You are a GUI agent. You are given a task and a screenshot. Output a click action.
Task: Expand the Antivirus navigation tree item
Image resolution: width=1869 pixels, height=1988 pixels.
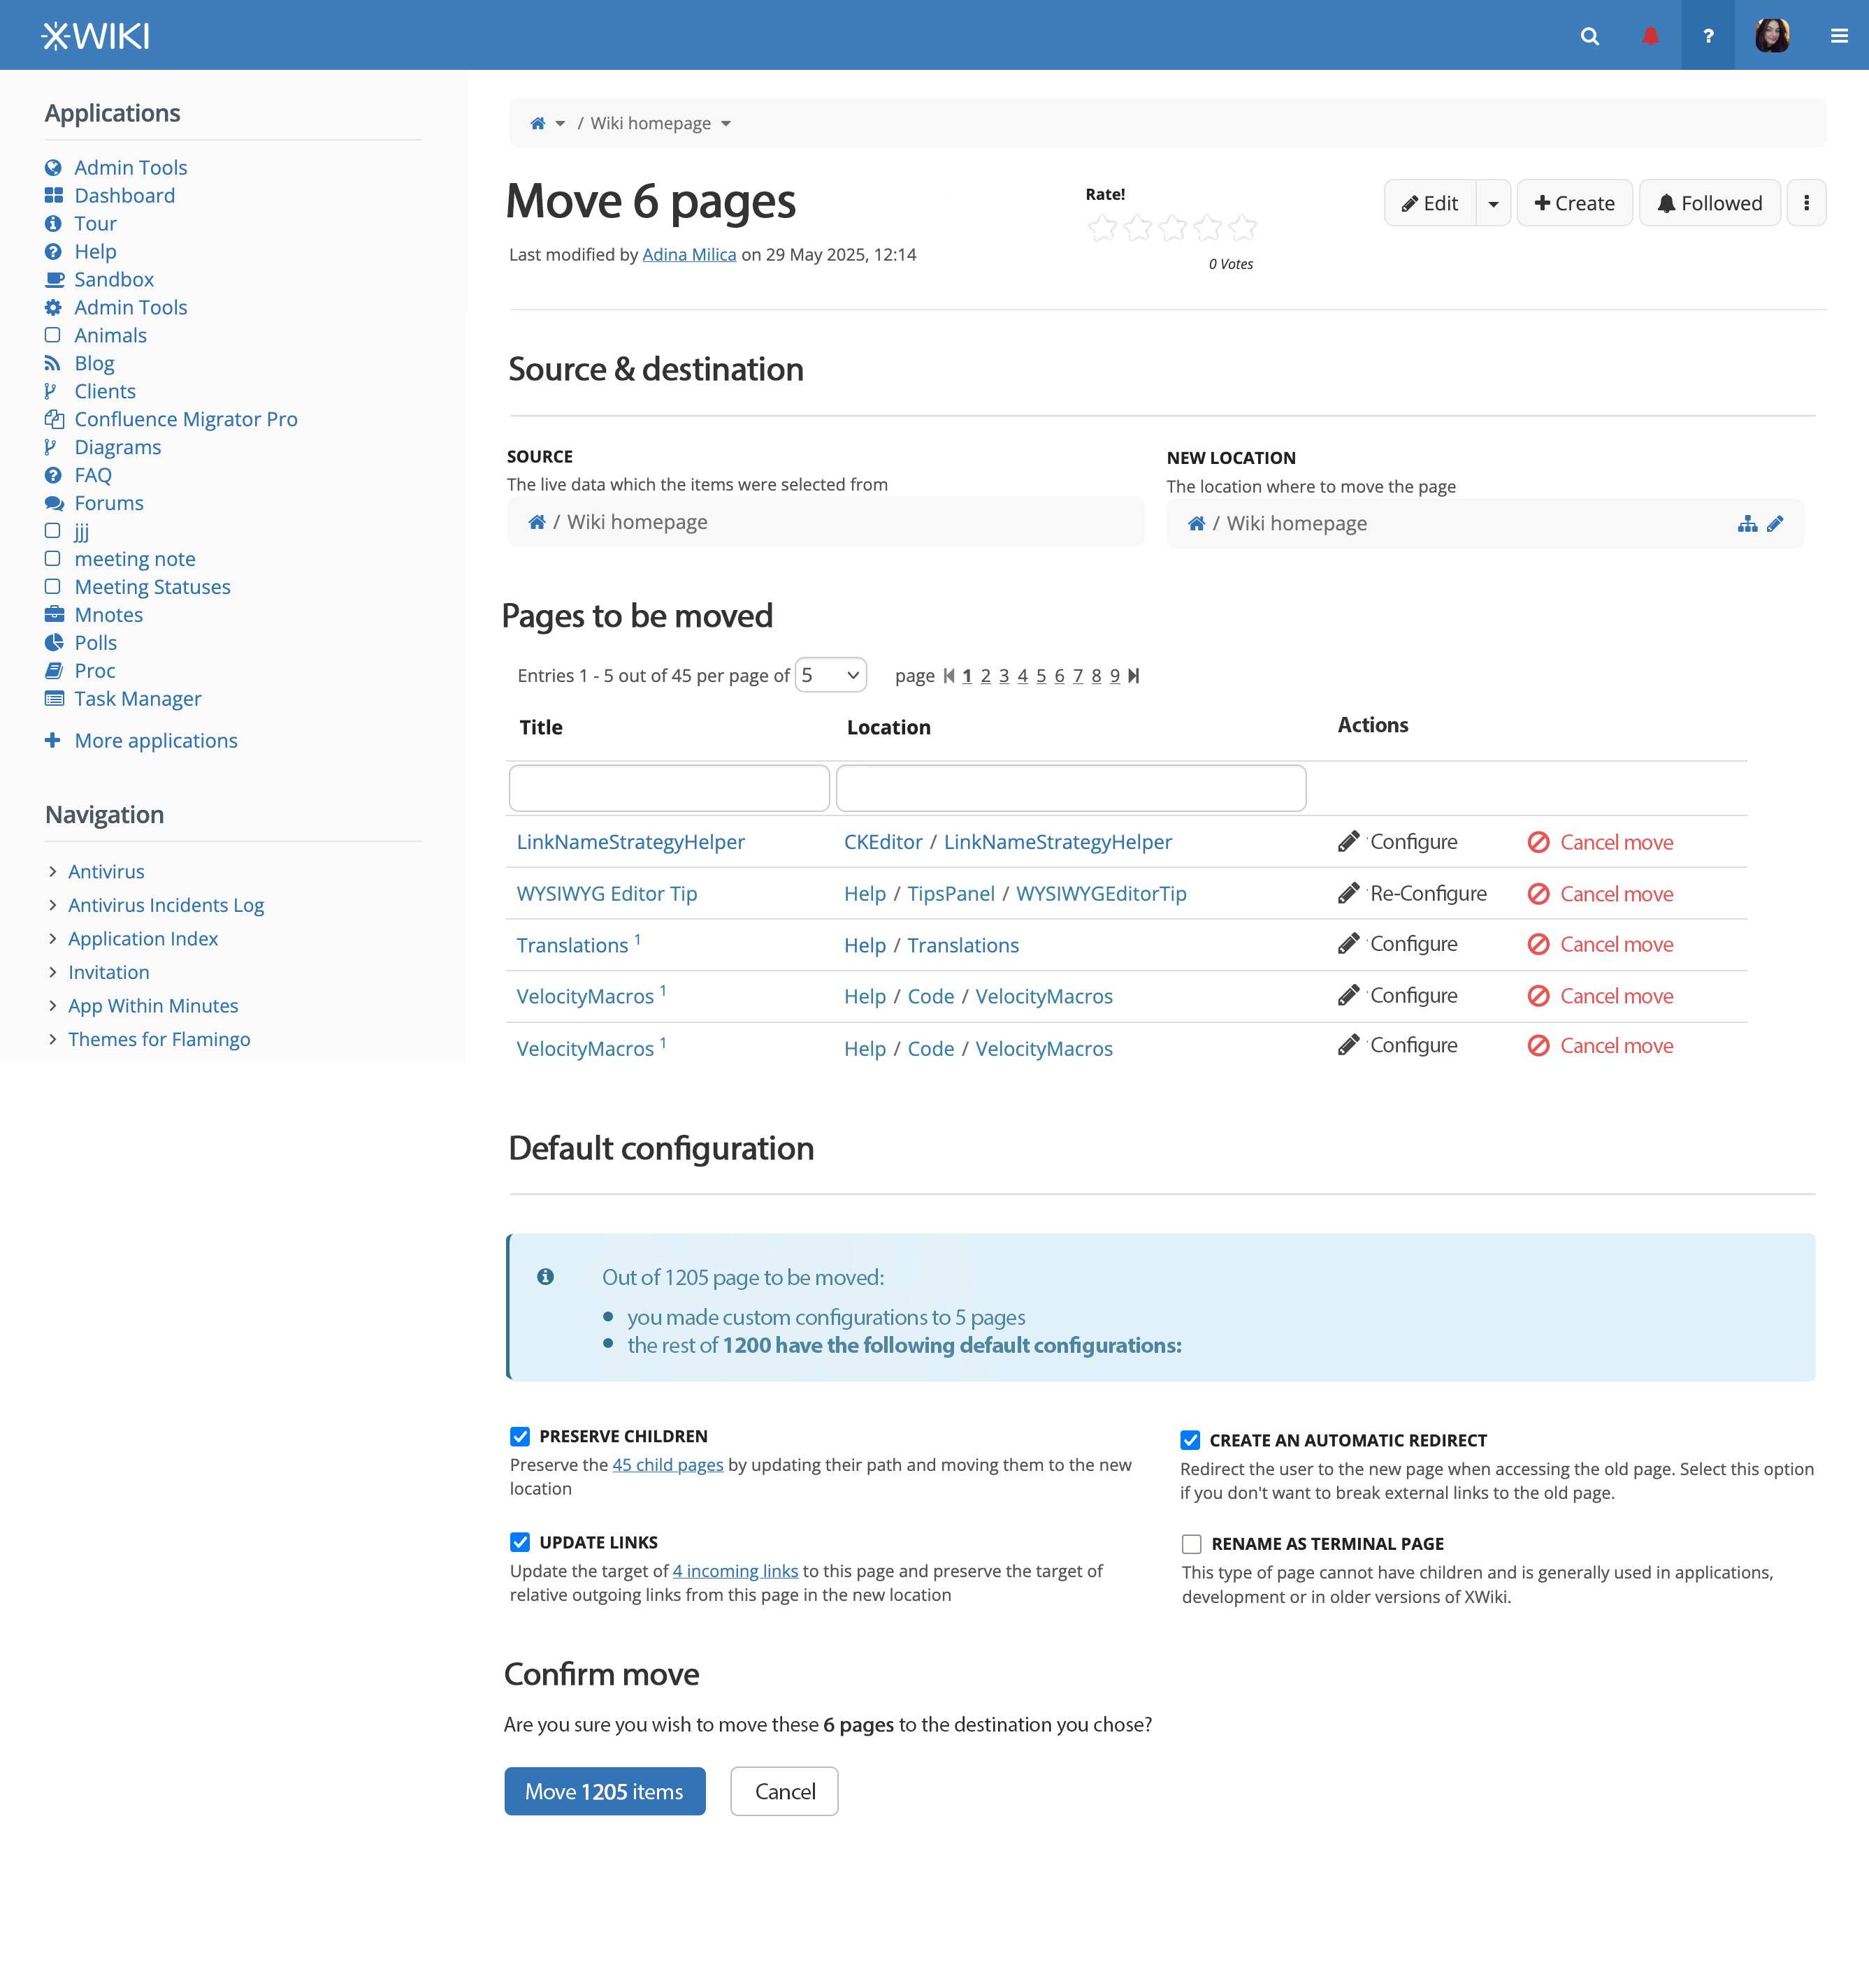pyautogui.click(x=52, y=871)
